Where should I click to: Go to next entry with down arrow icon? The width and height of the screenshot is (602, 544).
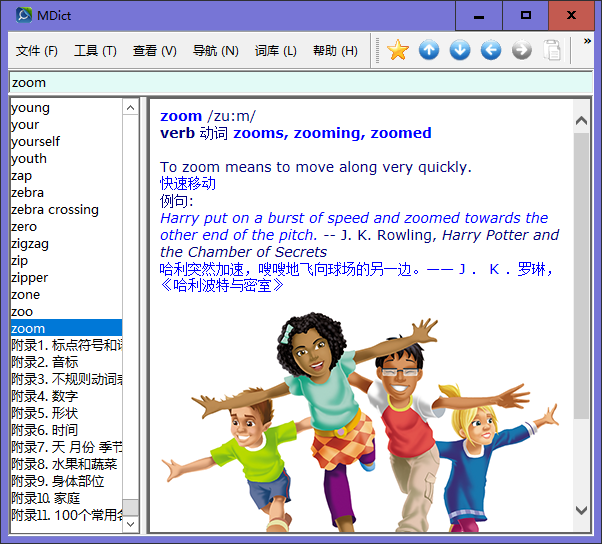pyautogui.click(x=460, y=50)
